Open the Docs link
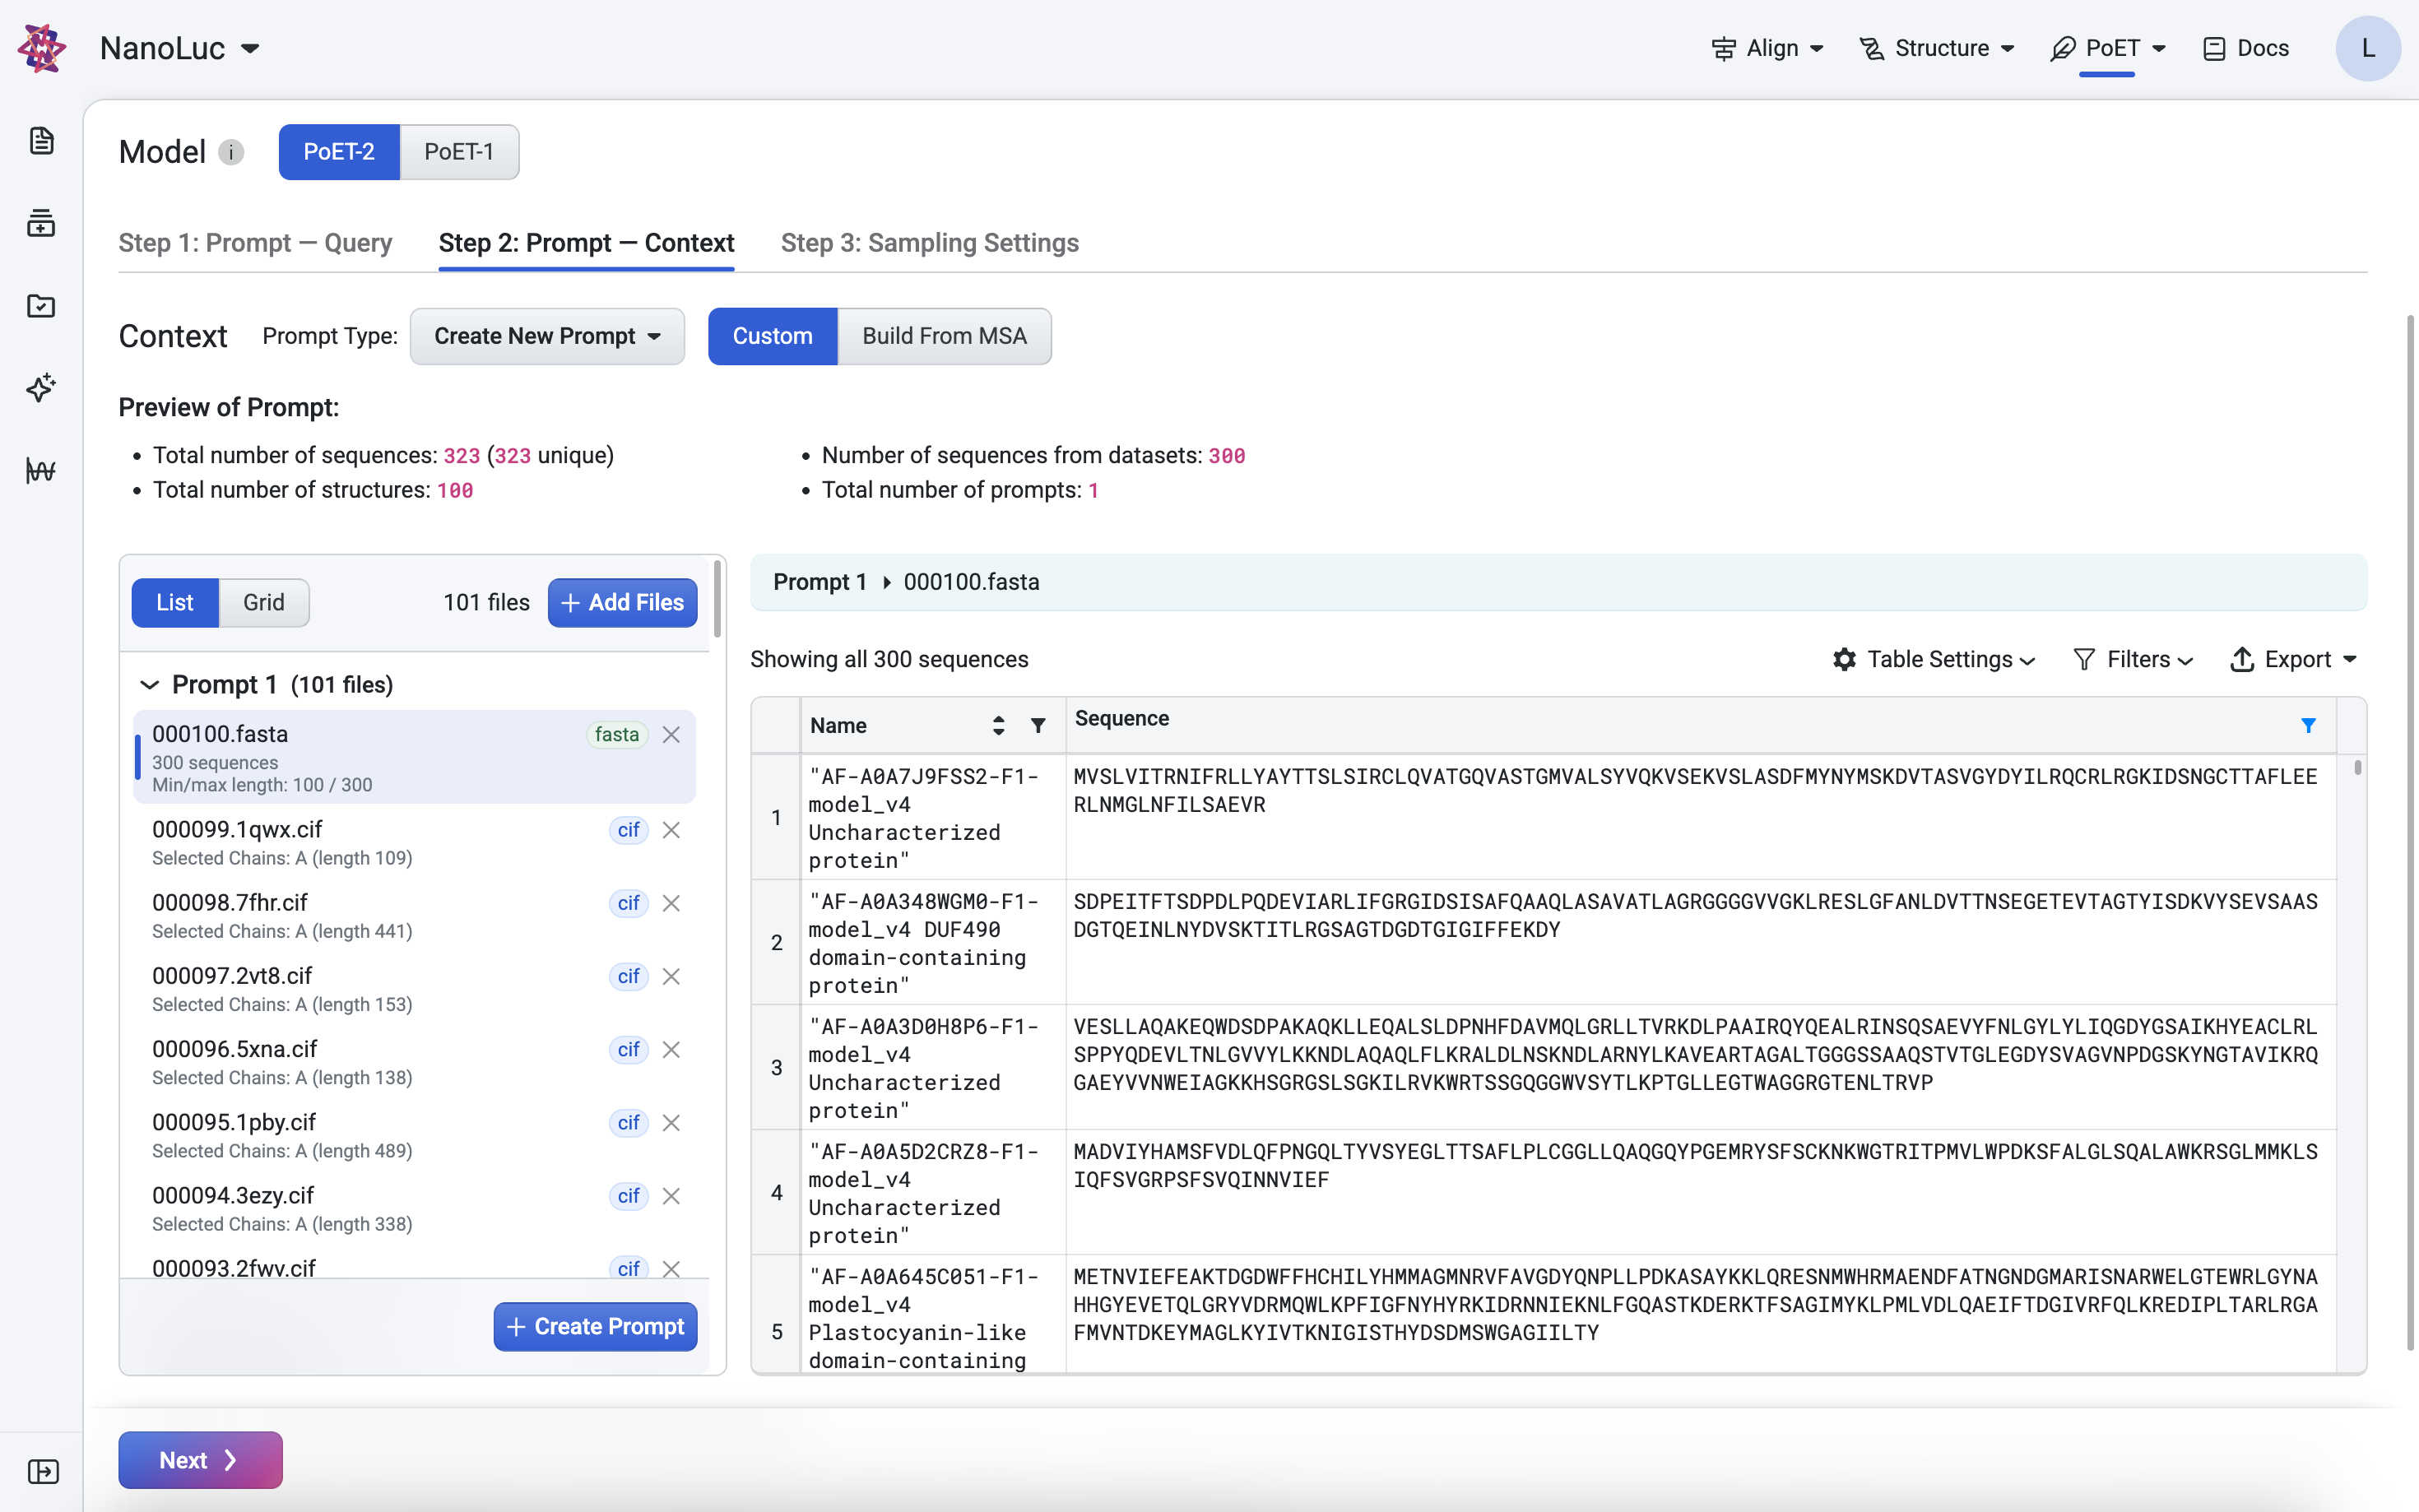 (x=2246, y=48)
